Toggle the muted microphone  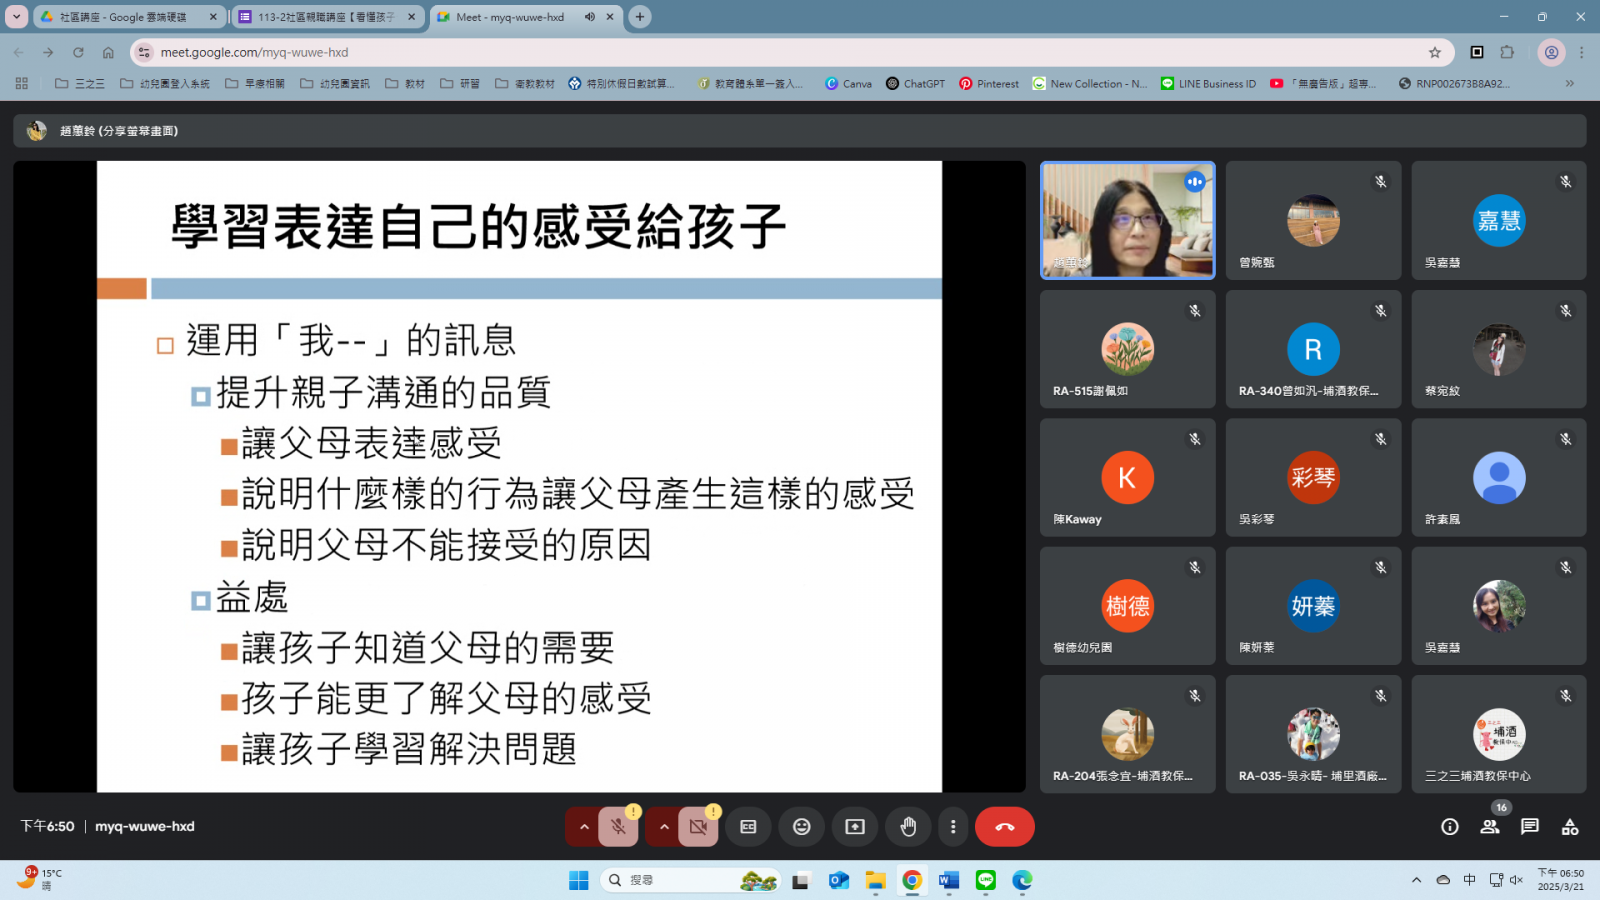618,827
